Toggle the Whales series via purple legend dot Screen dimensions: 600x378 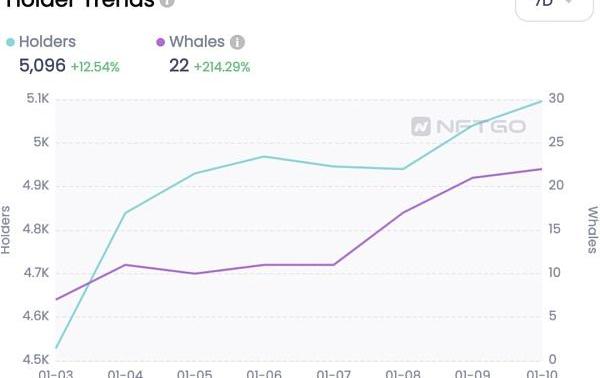[161, 42]
